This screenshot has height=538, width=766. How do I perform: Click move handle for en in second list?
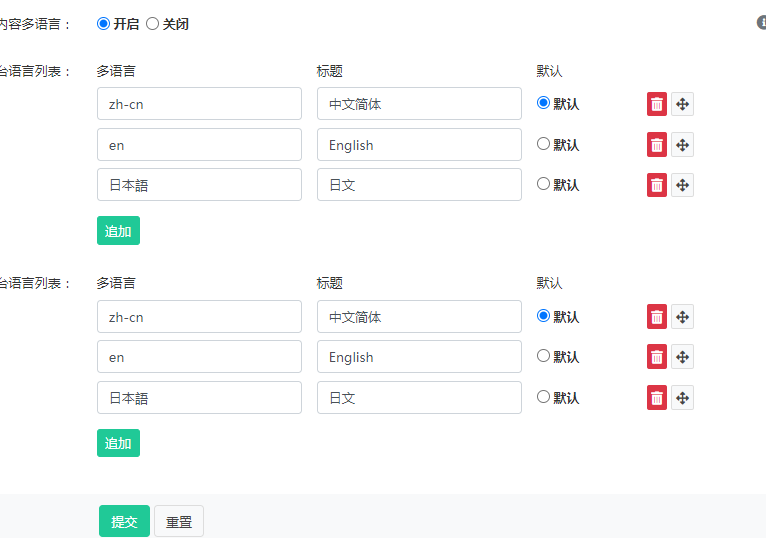(682, 357)
